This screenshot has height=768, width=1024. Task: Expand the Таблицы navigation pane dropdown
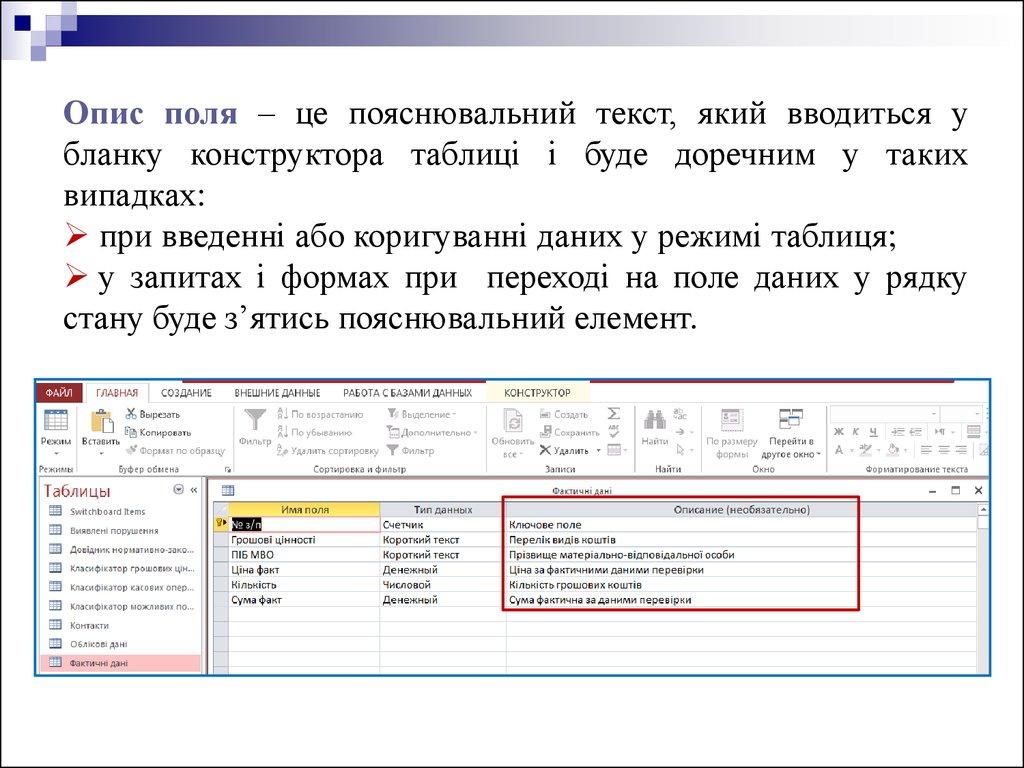pos(178,490)
